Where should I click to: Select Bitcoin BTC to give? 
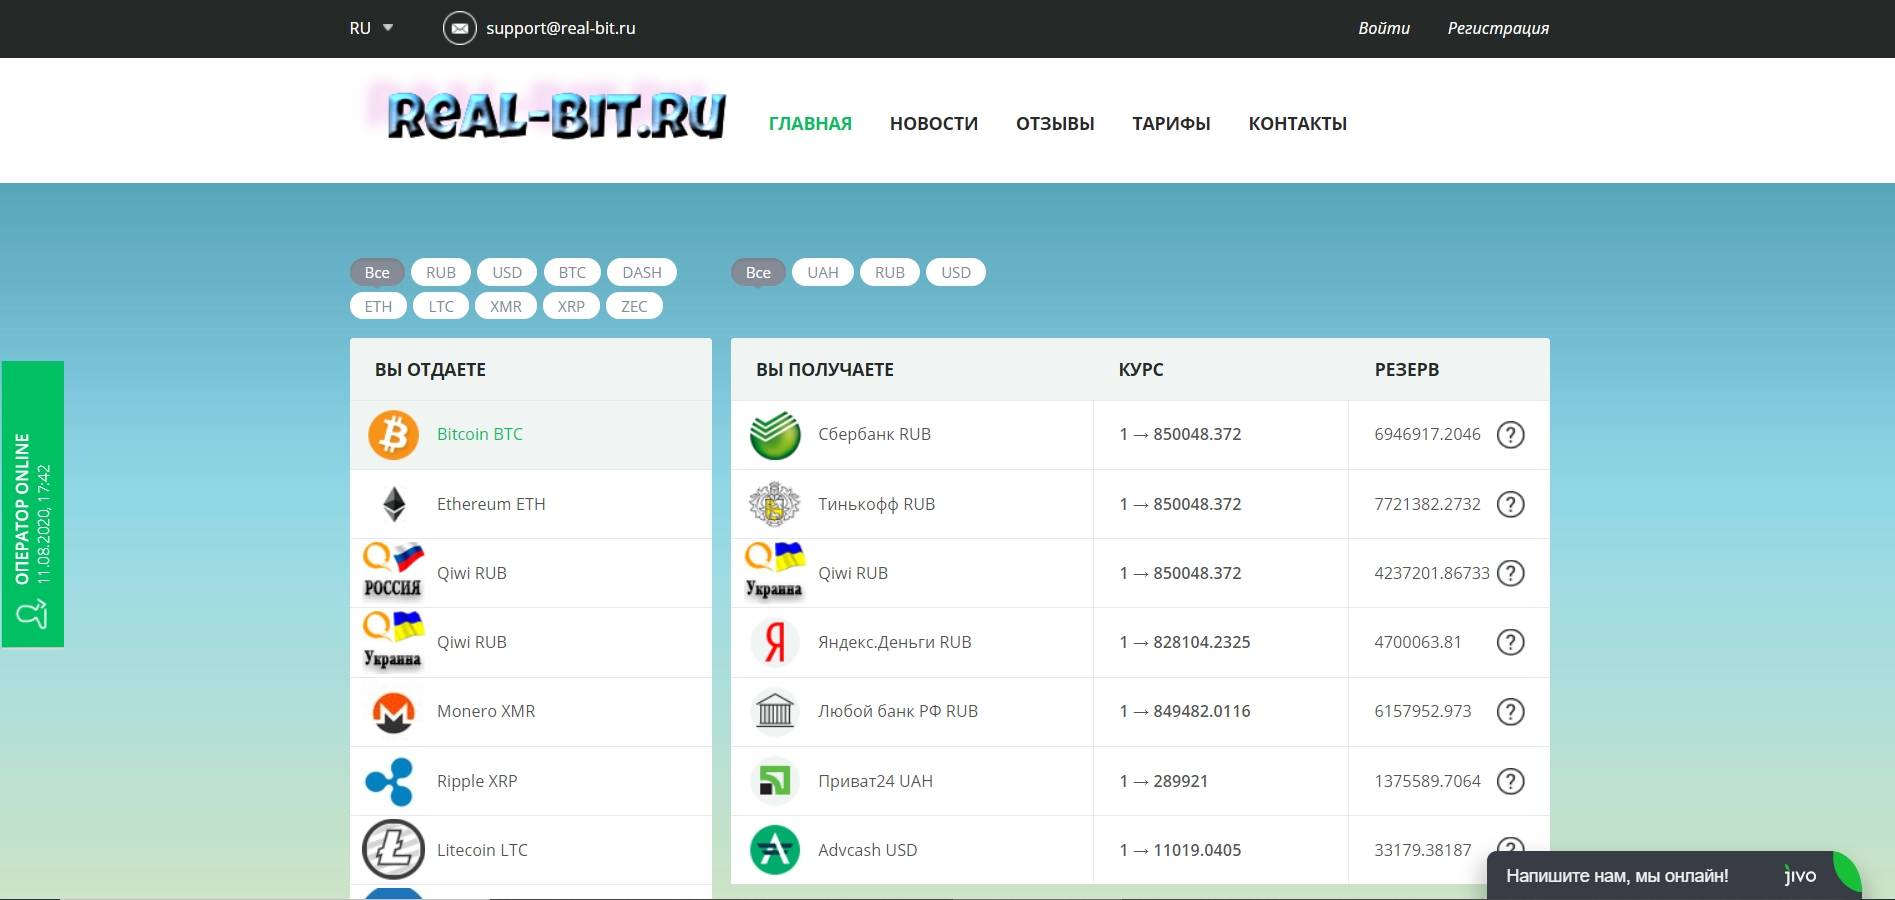pos(531,435)
